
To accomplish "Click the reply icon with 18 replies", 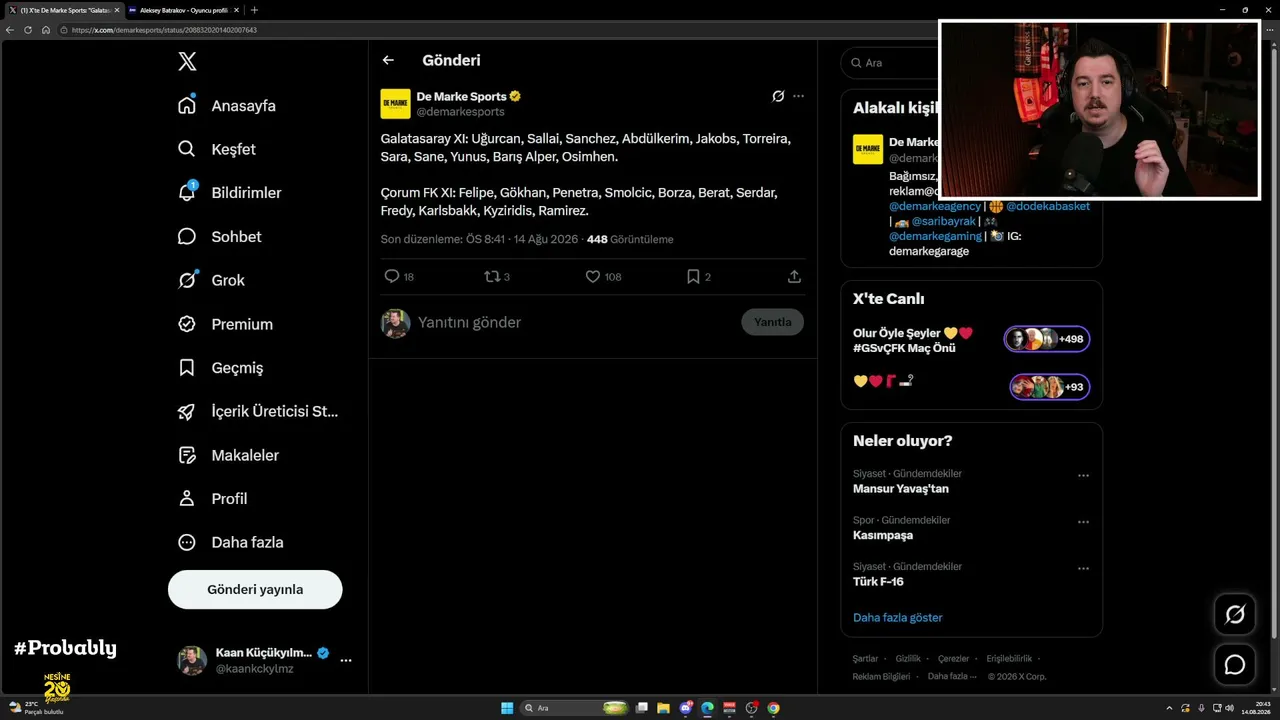I will 392,276.
